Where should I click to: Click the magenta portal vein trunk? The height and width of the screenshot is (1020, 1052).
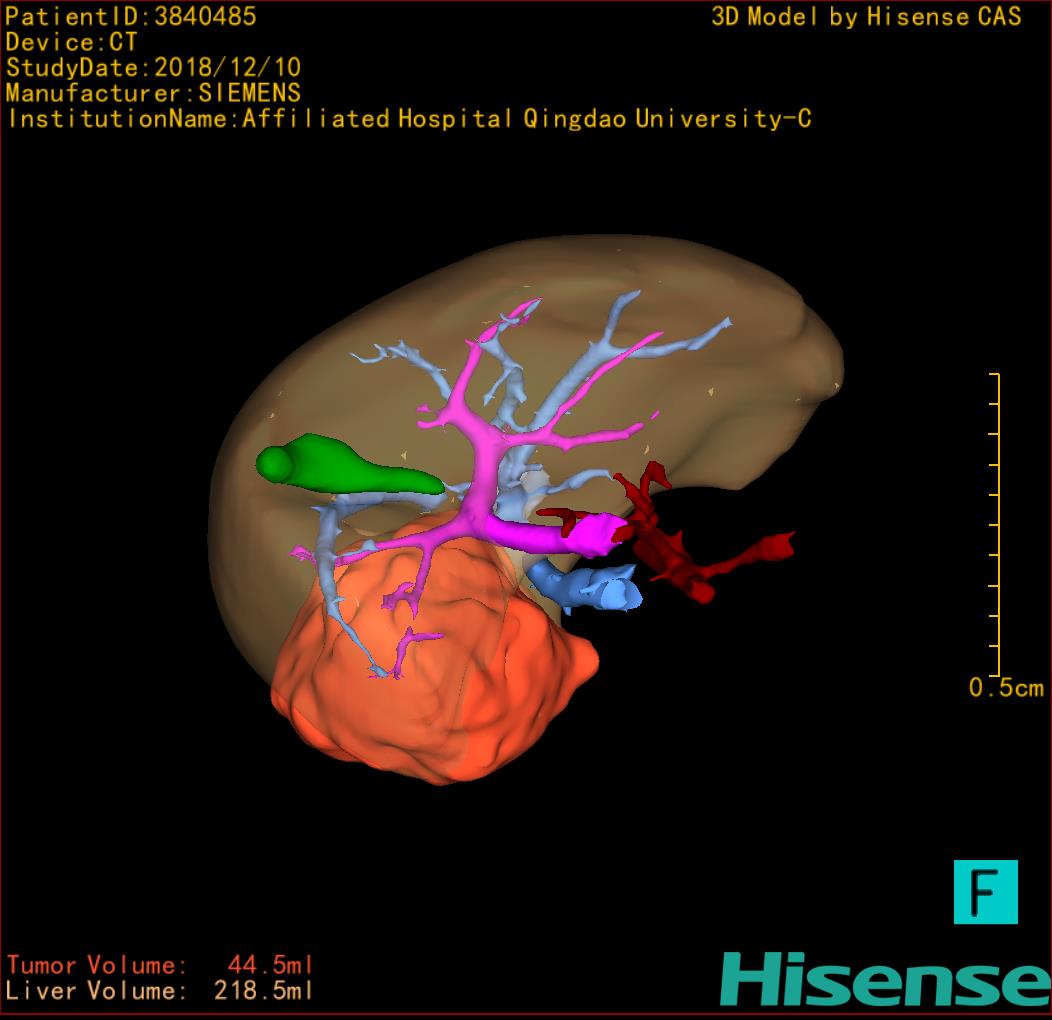(560, 534)
